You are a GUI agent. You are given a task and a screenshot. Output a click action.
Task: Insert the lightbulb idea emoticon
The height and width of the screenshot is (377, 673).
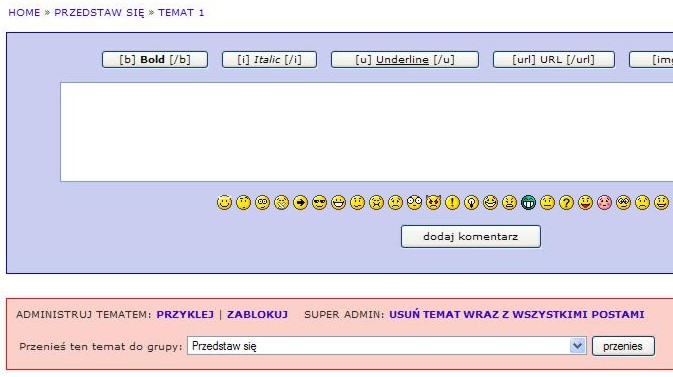pyautogui.click(x=471, y=202)
